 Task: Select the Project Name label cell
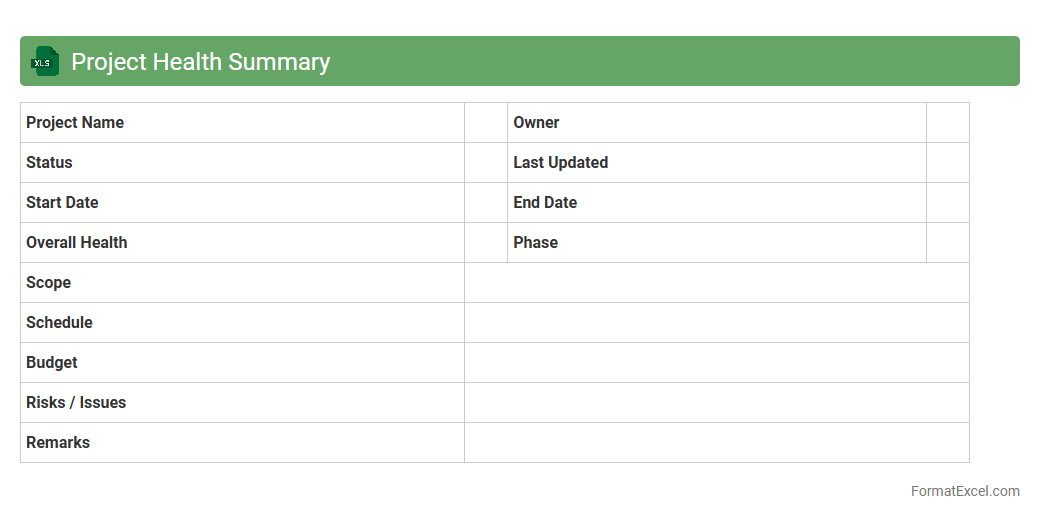point(242,123)
